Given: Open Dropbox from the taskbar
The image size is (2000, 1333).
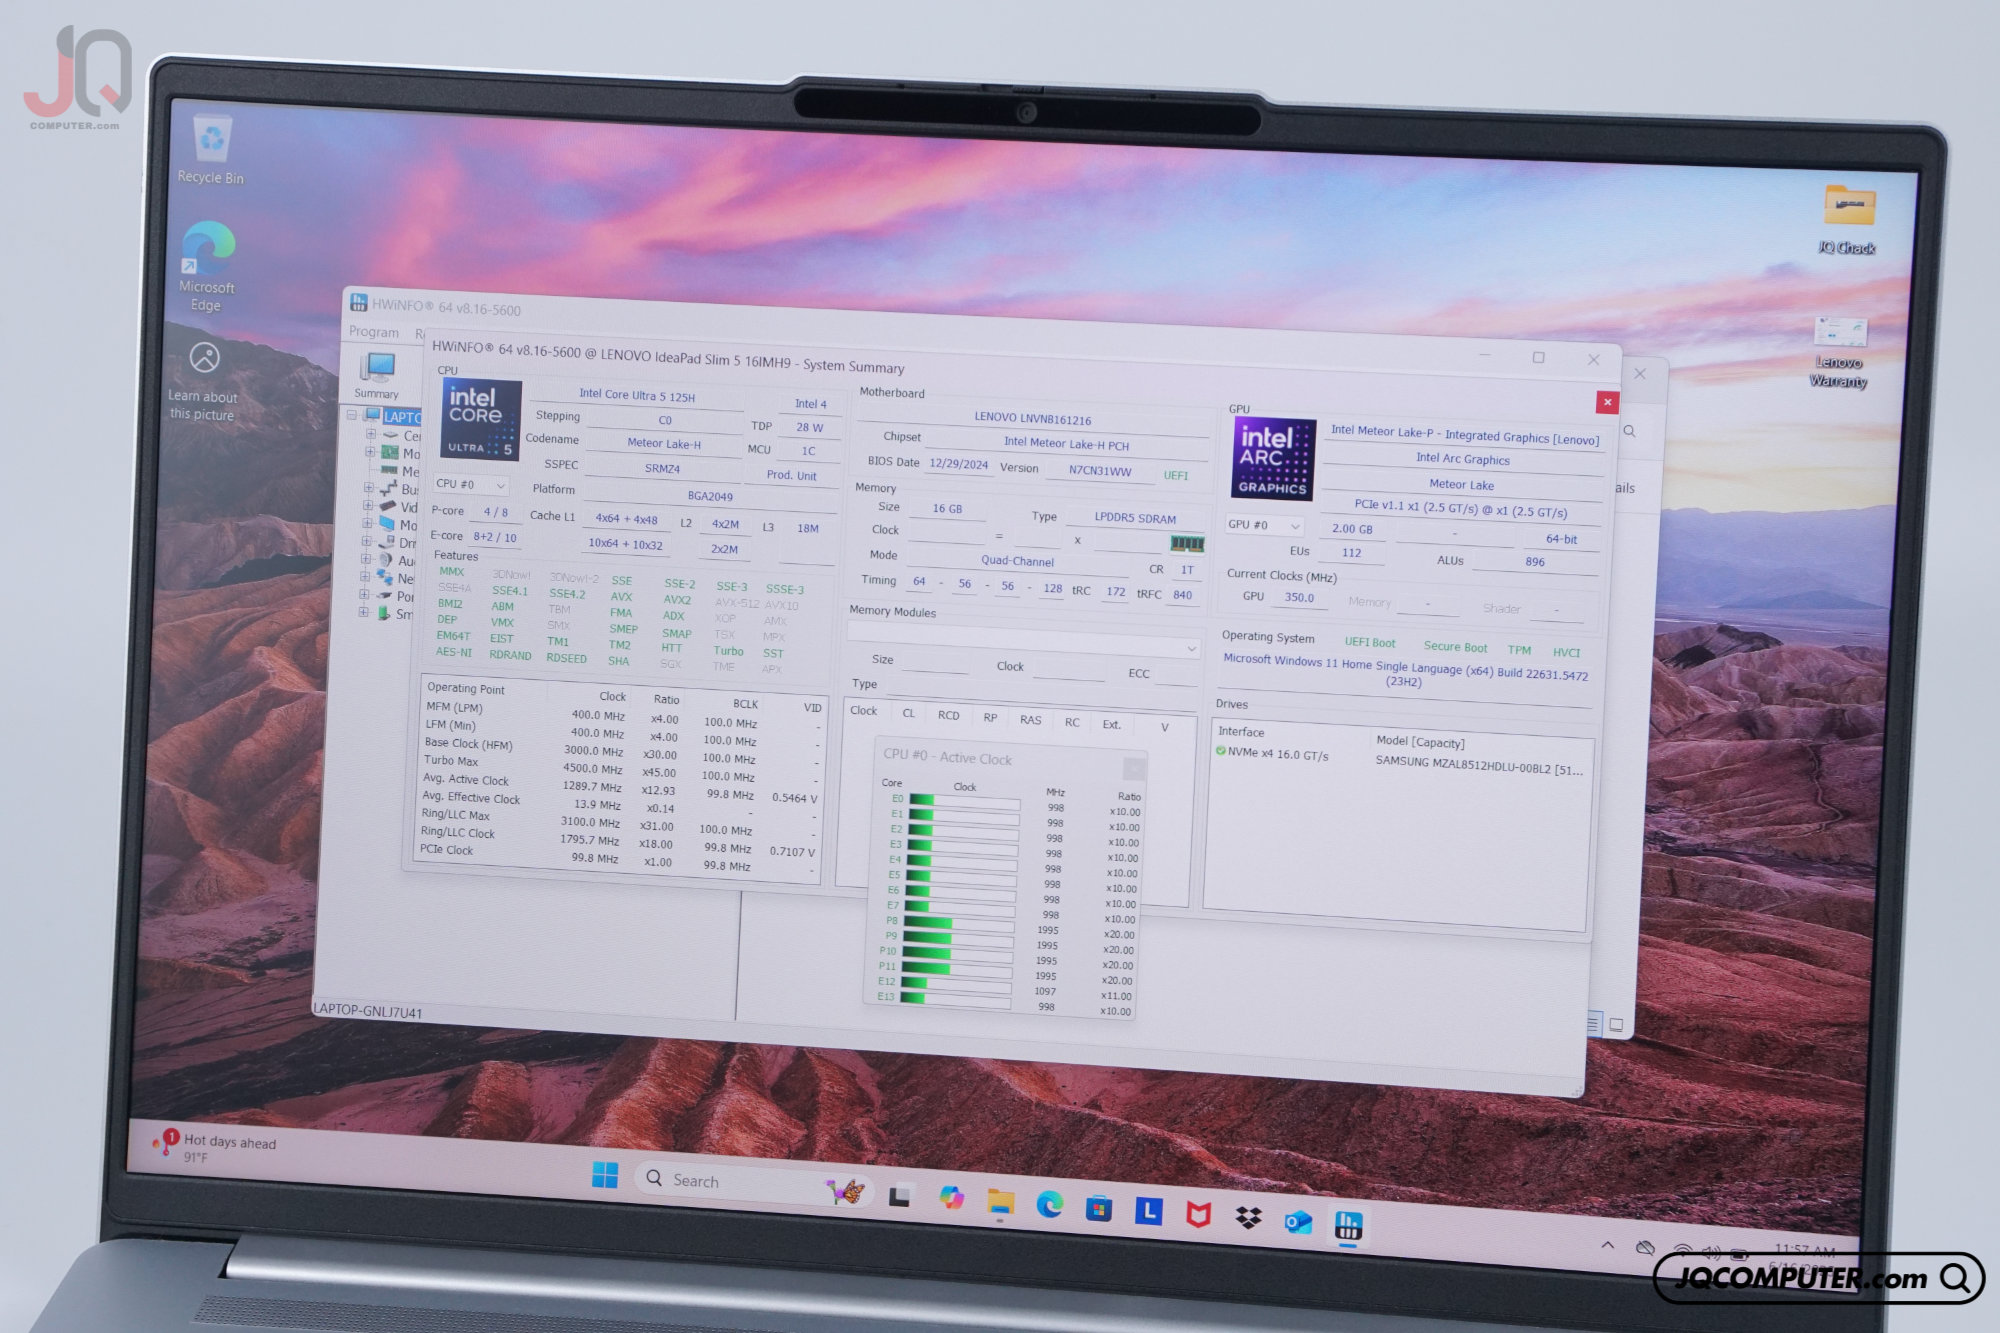Looking at the screenshot, I should pos(1248,1218).
